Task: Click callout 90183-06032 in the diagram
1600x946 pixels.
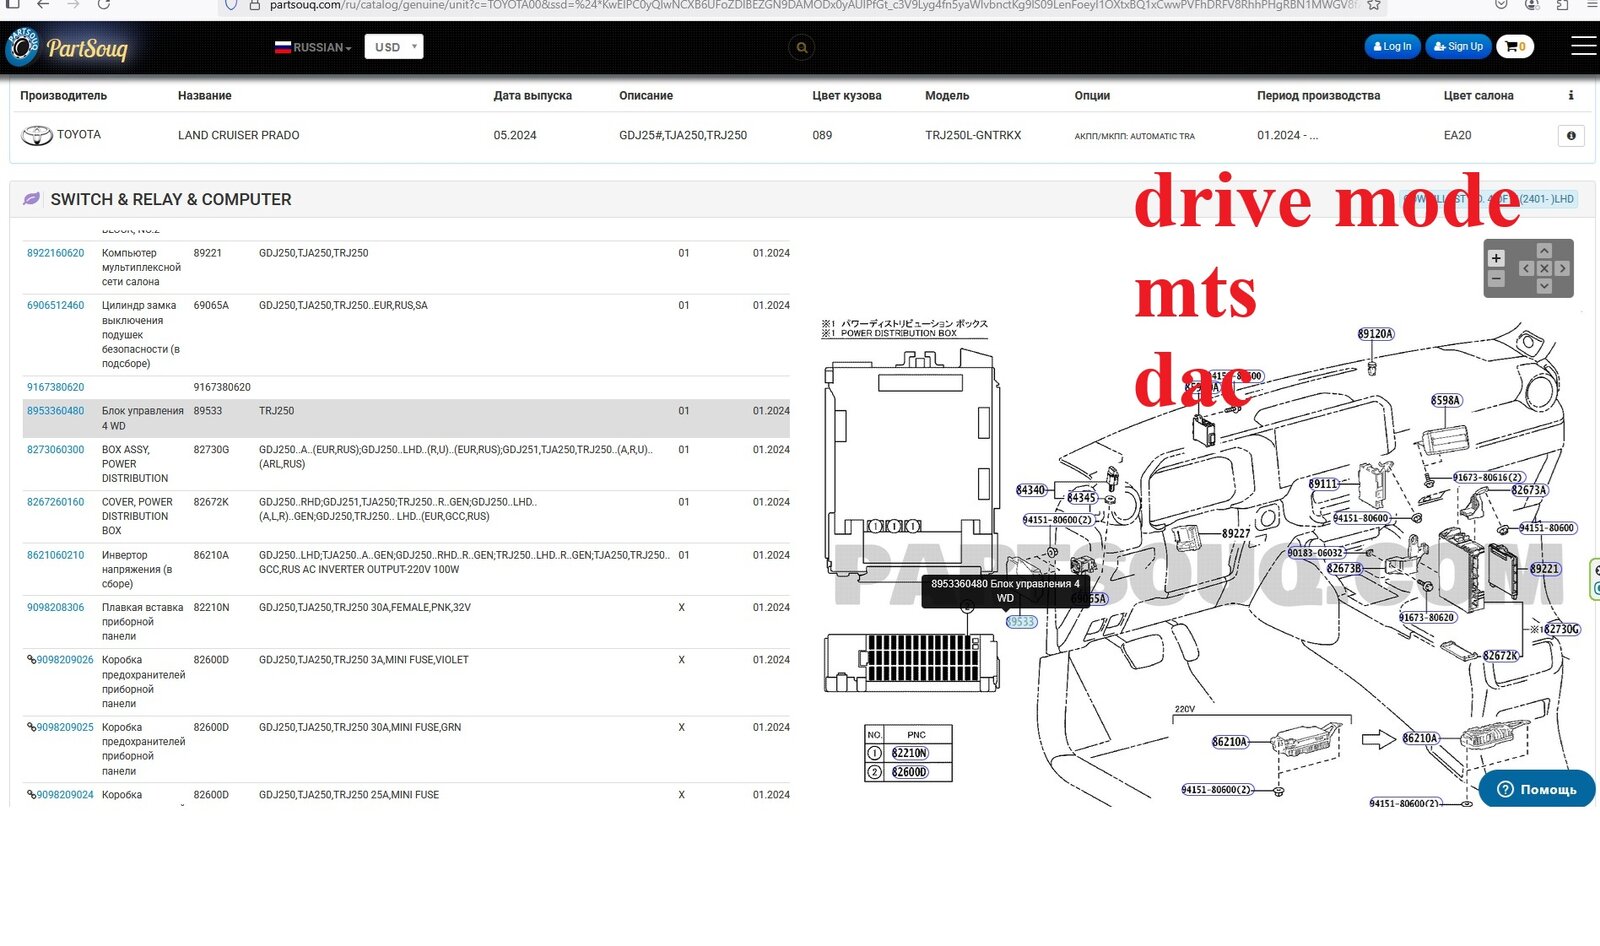Action: coord(1316,552)
